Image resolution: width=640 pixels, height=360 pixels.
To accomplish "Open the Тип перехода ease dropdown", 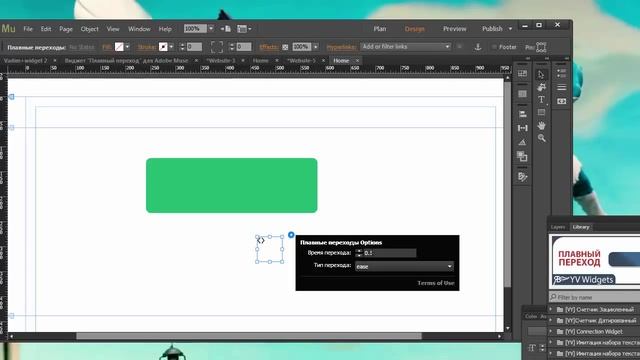I will tap(404, 267).
